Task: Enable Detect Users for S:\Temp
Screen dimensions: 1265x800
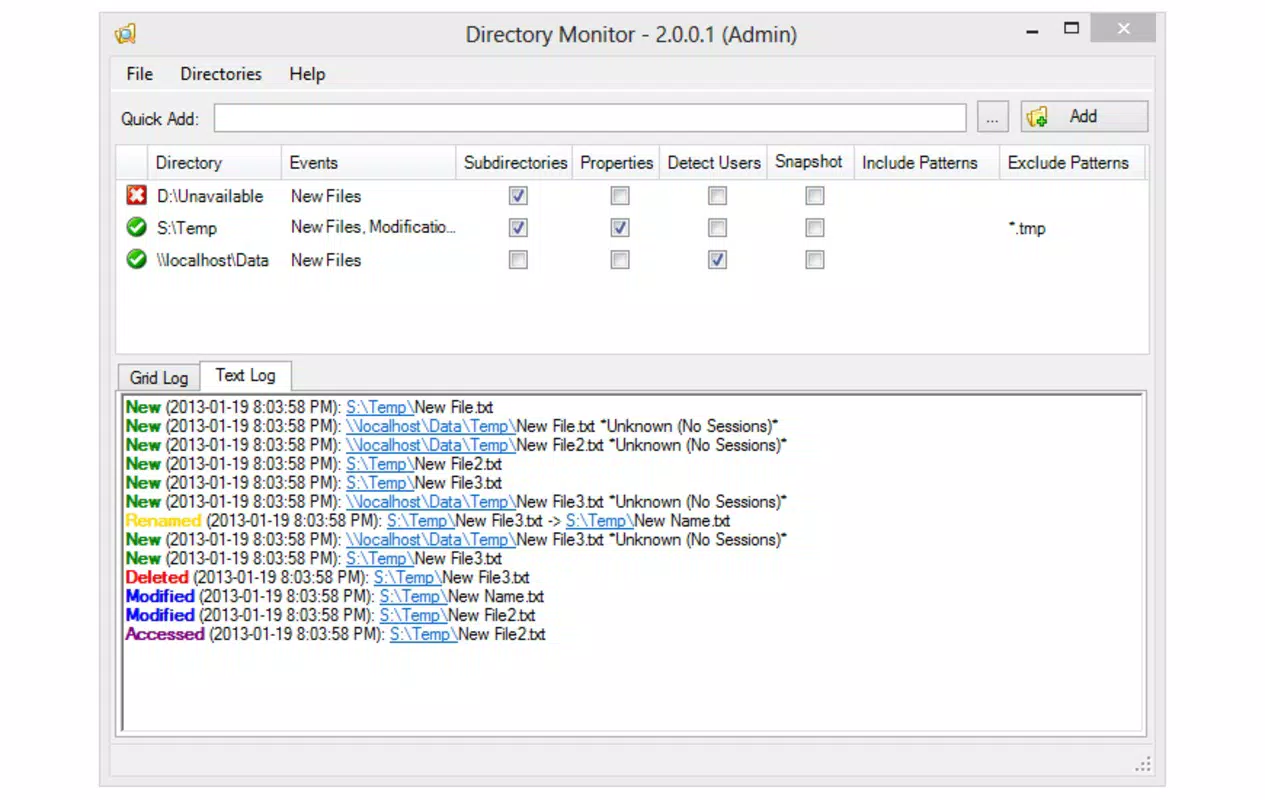Action: tap(717, 228)
